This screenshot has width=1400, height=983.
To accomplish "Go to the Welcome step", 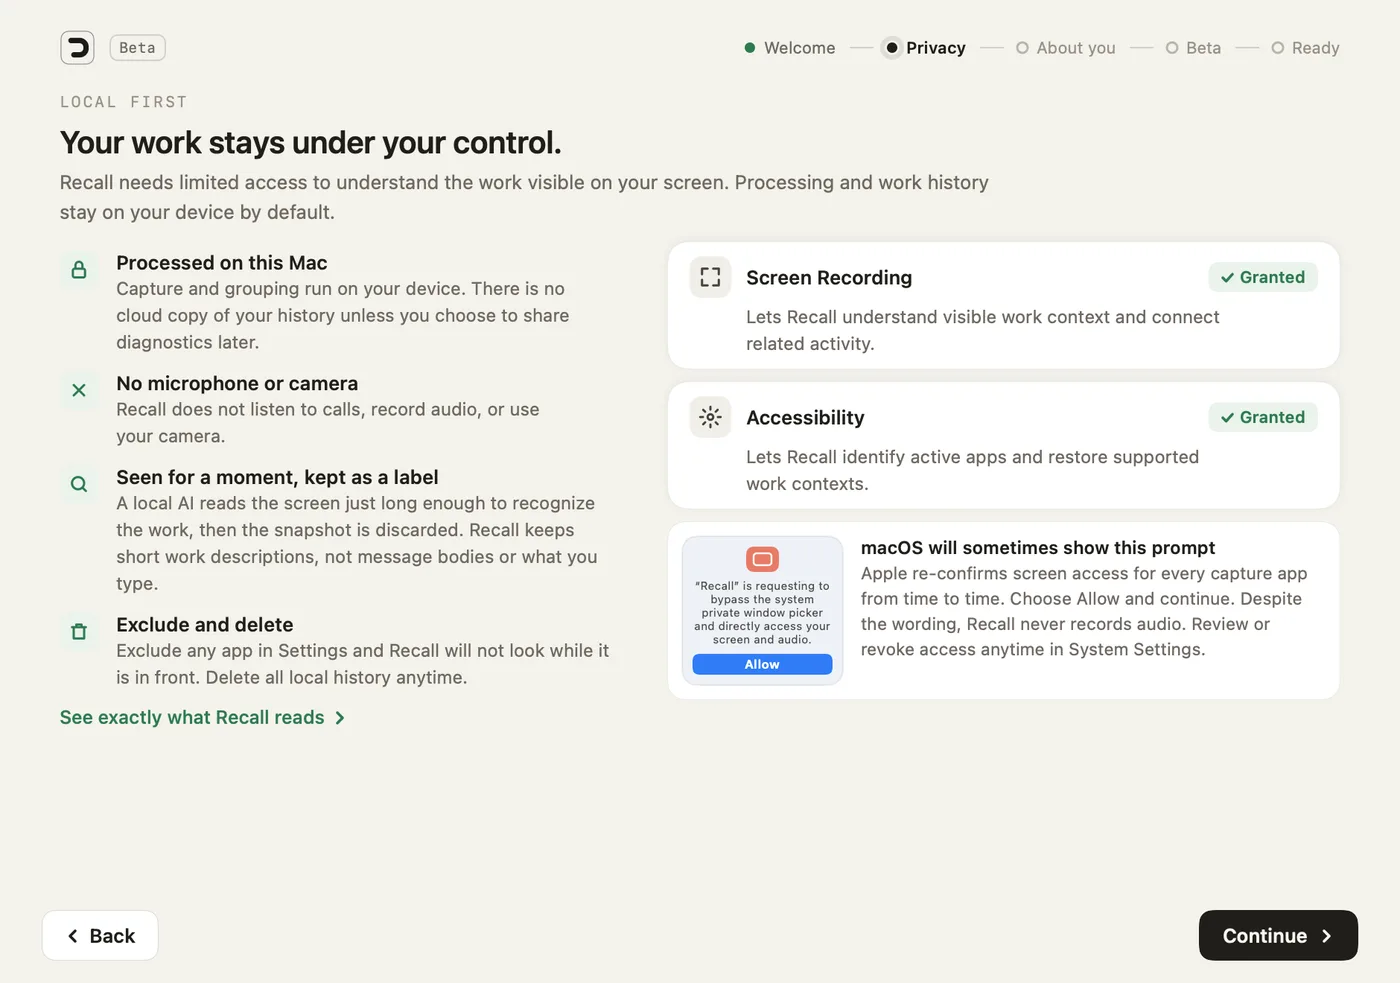I will (790, 48).
